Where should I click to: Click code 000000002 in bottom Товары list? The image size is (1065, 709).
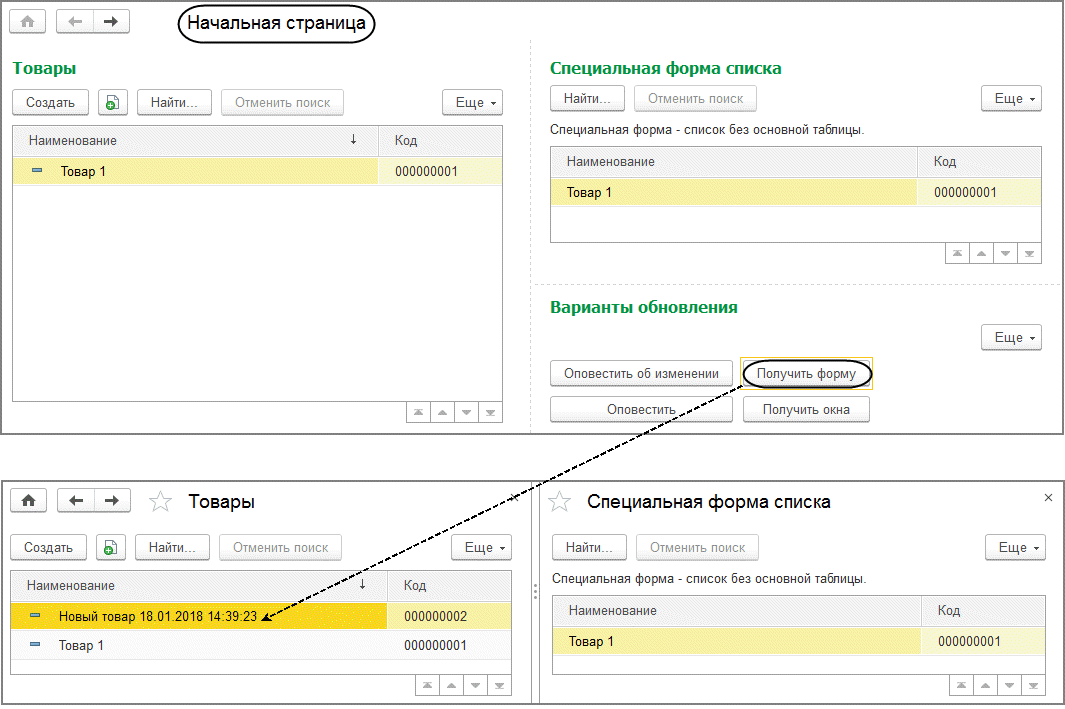435,617
